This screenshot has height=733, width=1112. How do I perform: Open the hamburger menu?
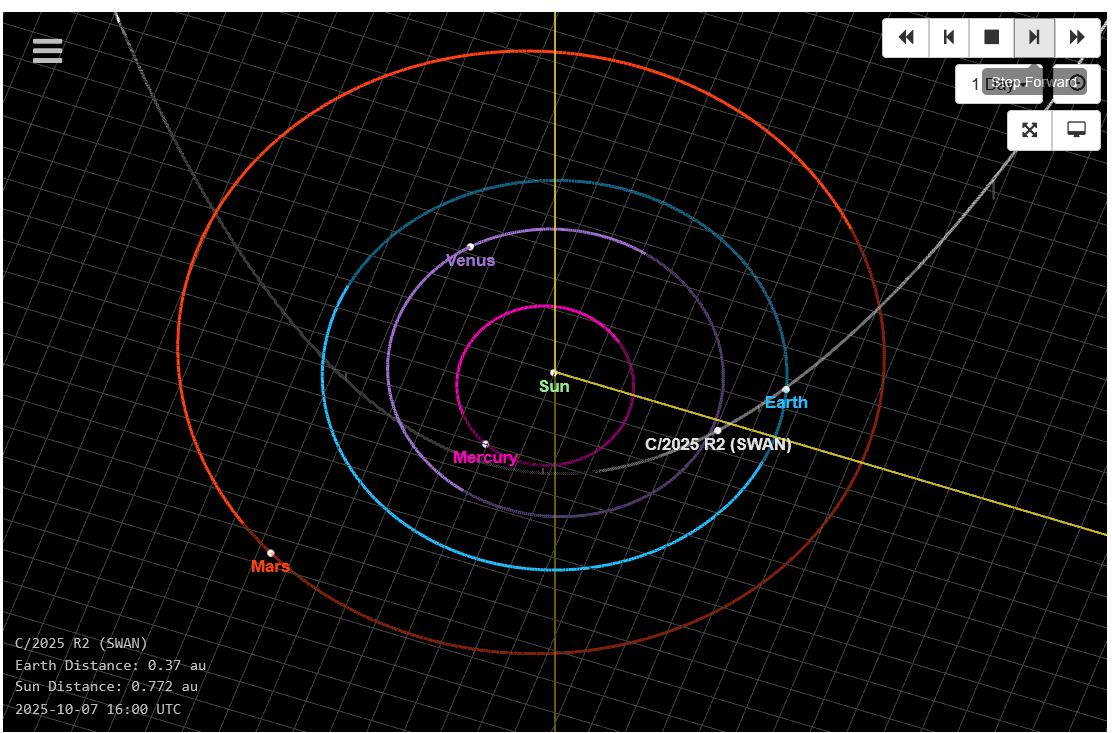pyautogui.click(x=47, y=51)
